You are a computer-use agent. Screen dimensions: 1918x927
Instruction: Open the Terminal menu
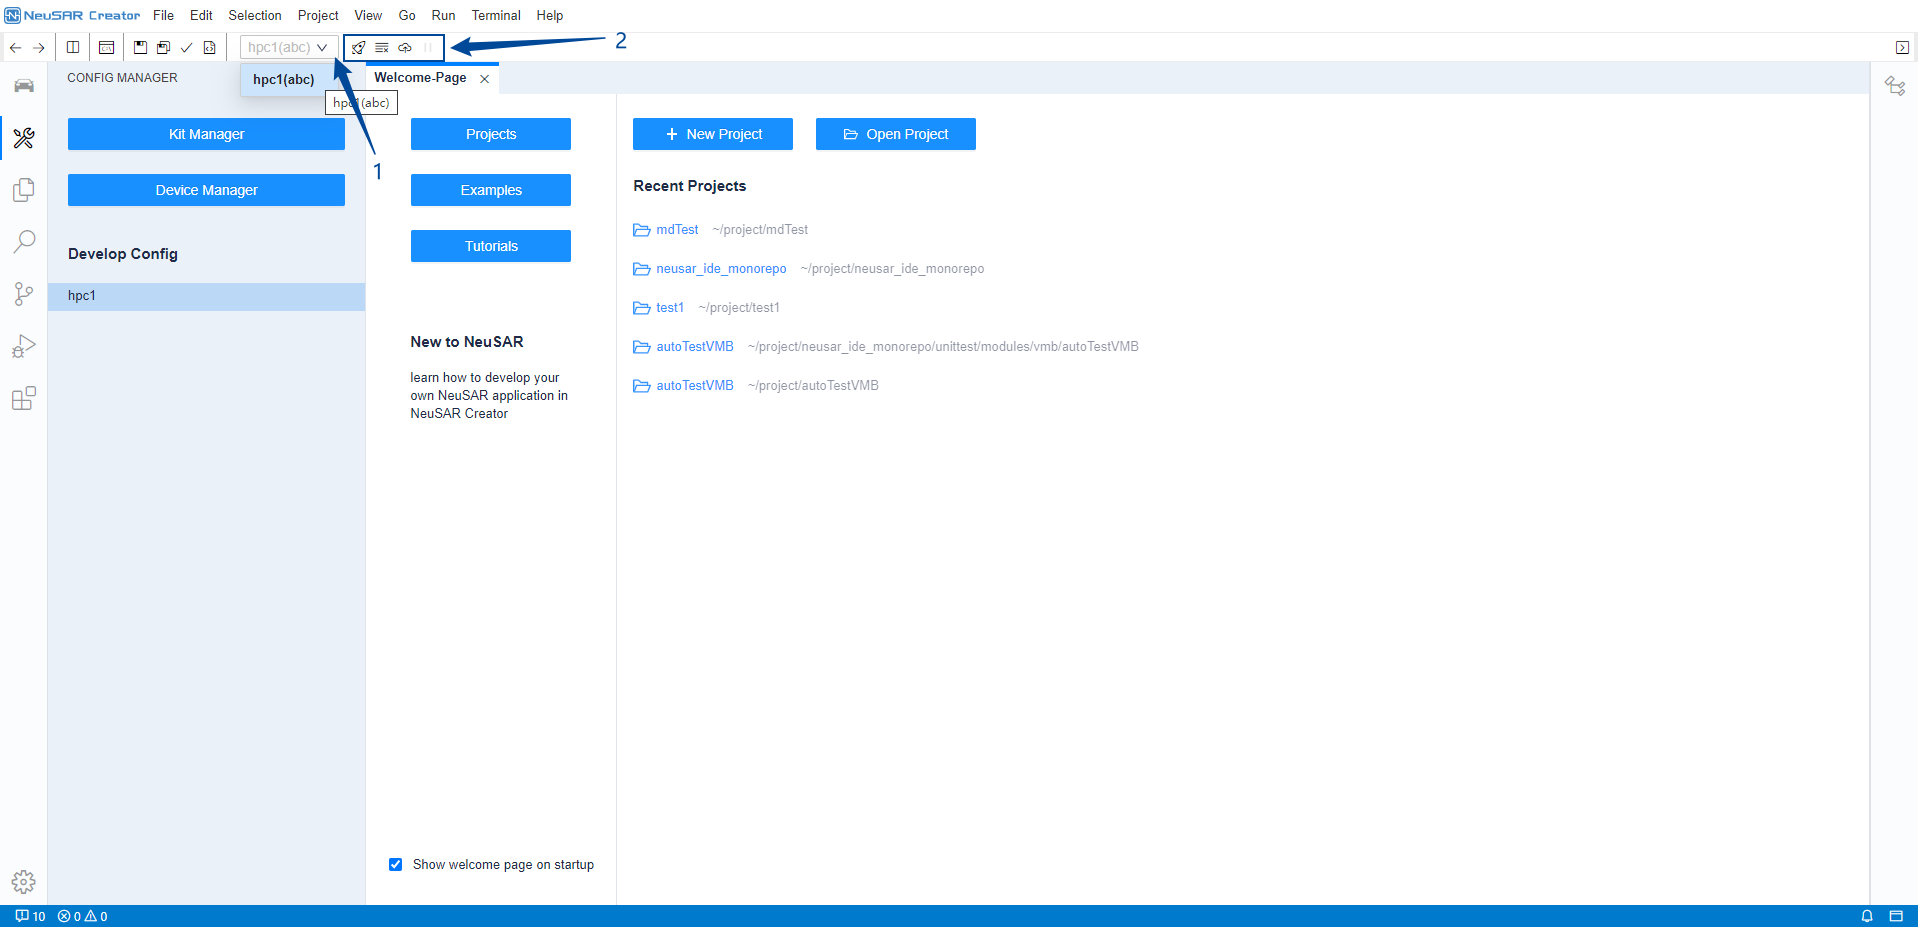[x=495, y=15]
